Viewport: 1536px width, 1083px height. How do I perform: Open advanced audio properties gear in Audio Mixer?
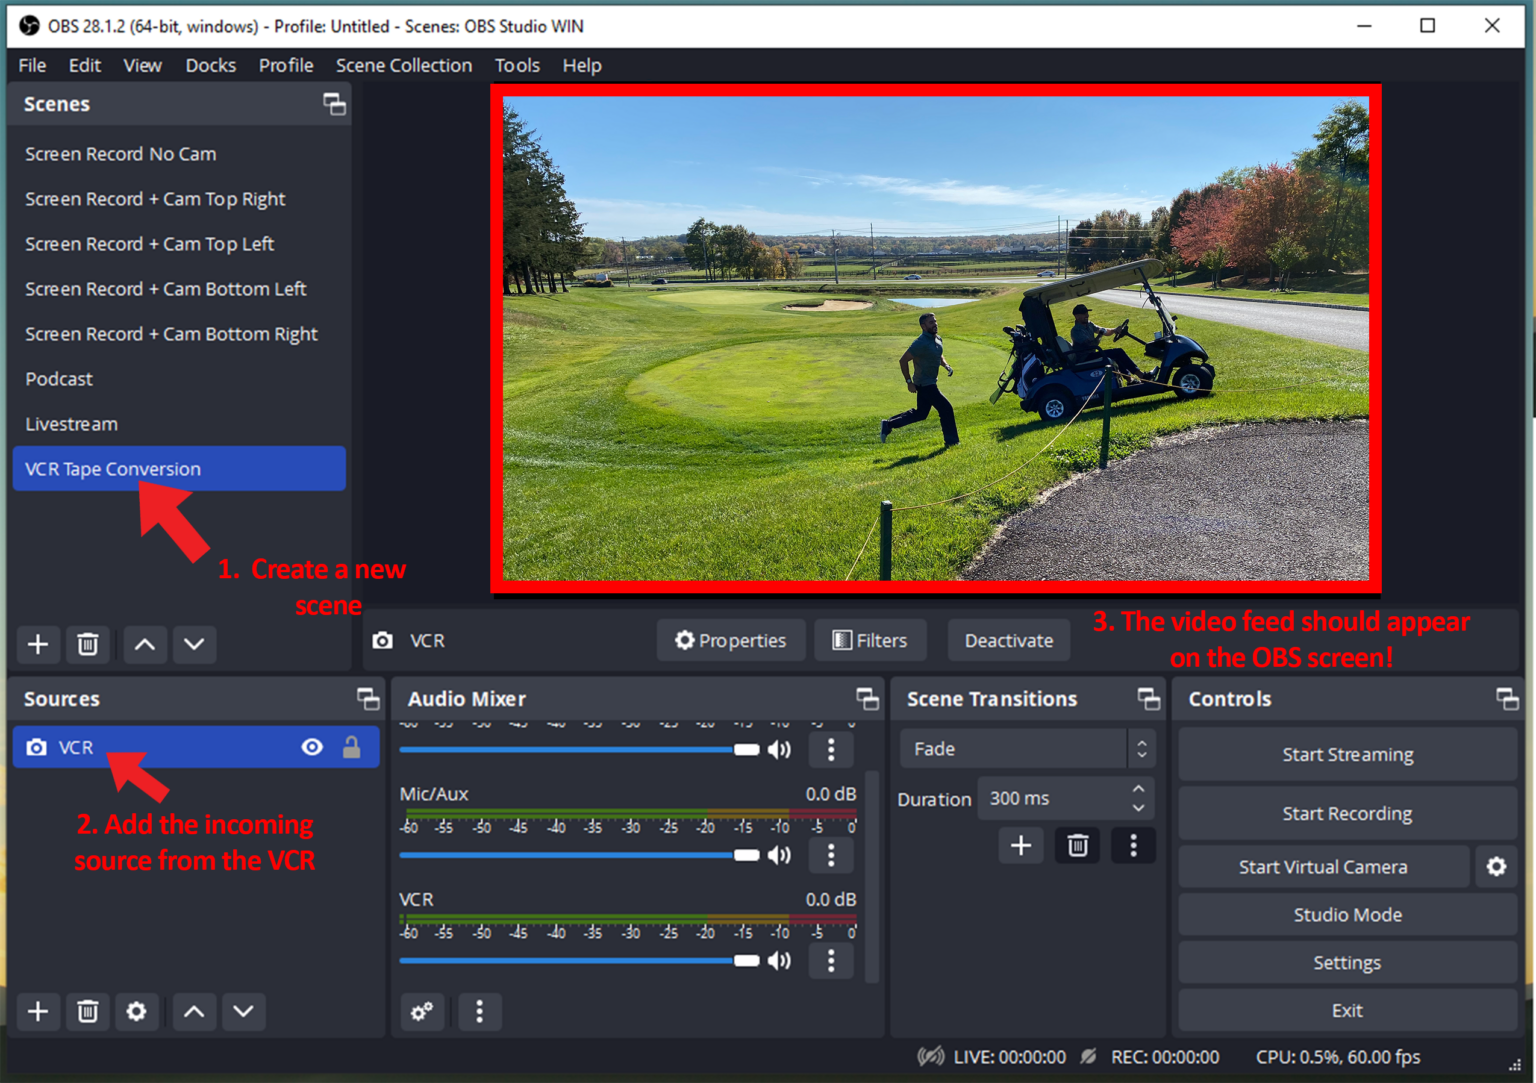pos(422,1012)
